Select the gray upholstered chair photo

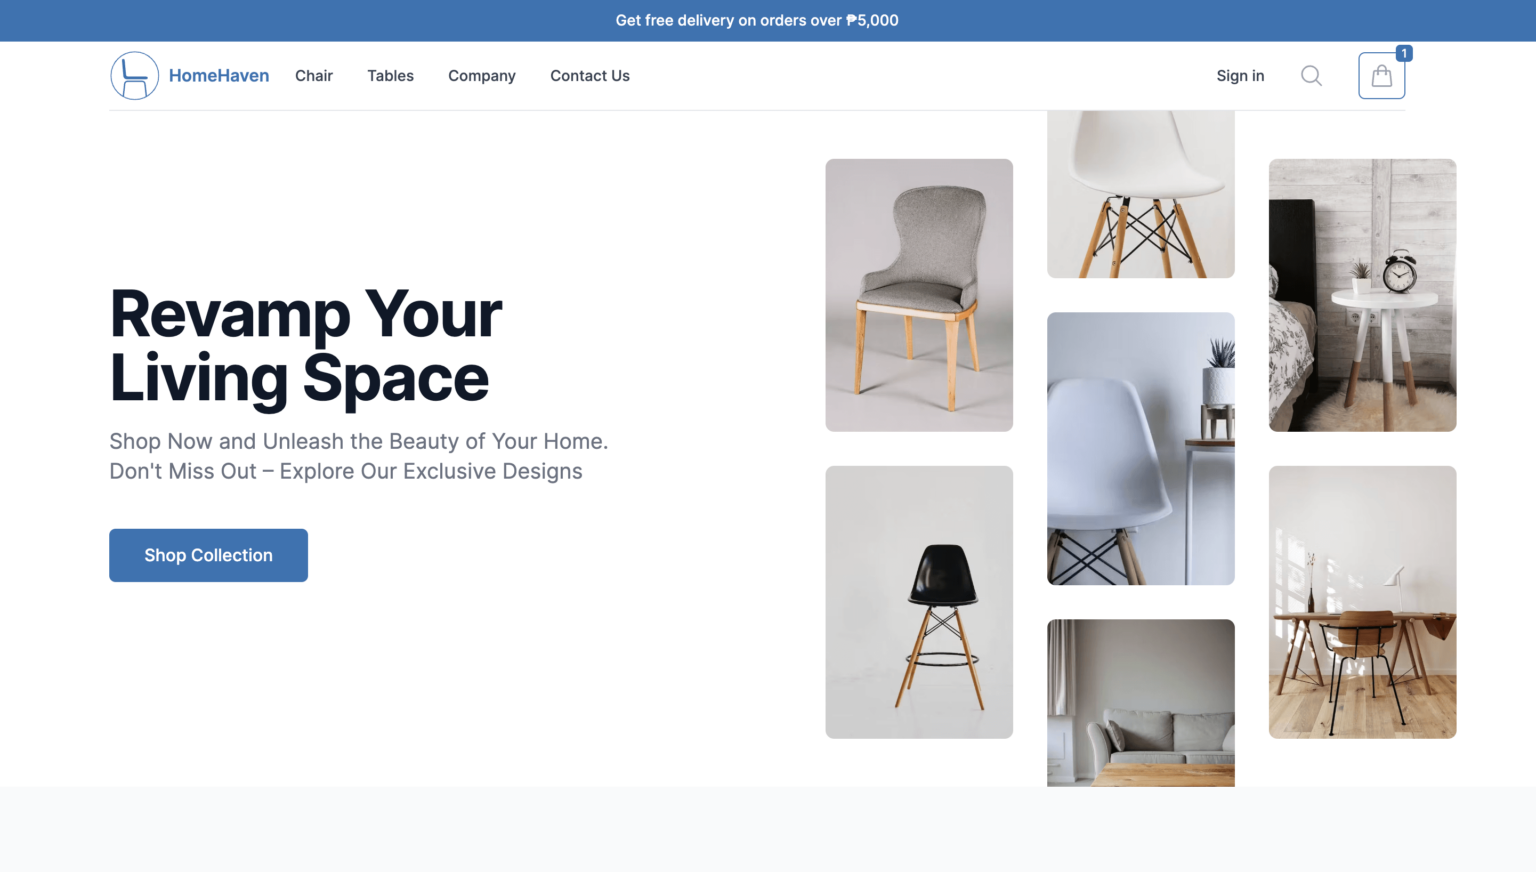coord(919,295)
